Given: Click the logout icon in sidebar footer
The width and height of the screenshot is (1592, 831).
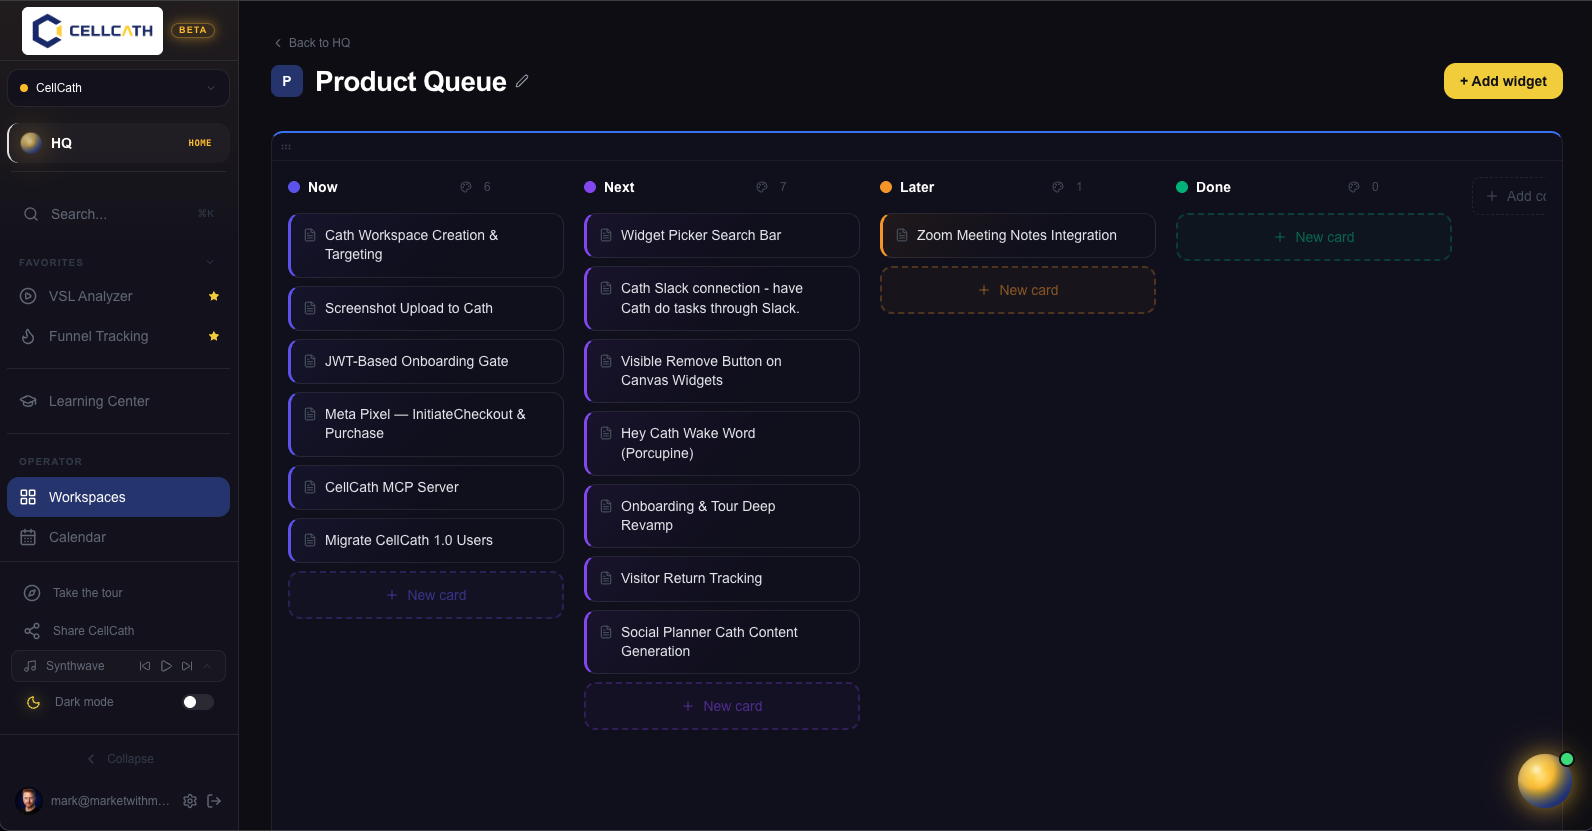Looking at the screenshot, I should coord(214,801).
